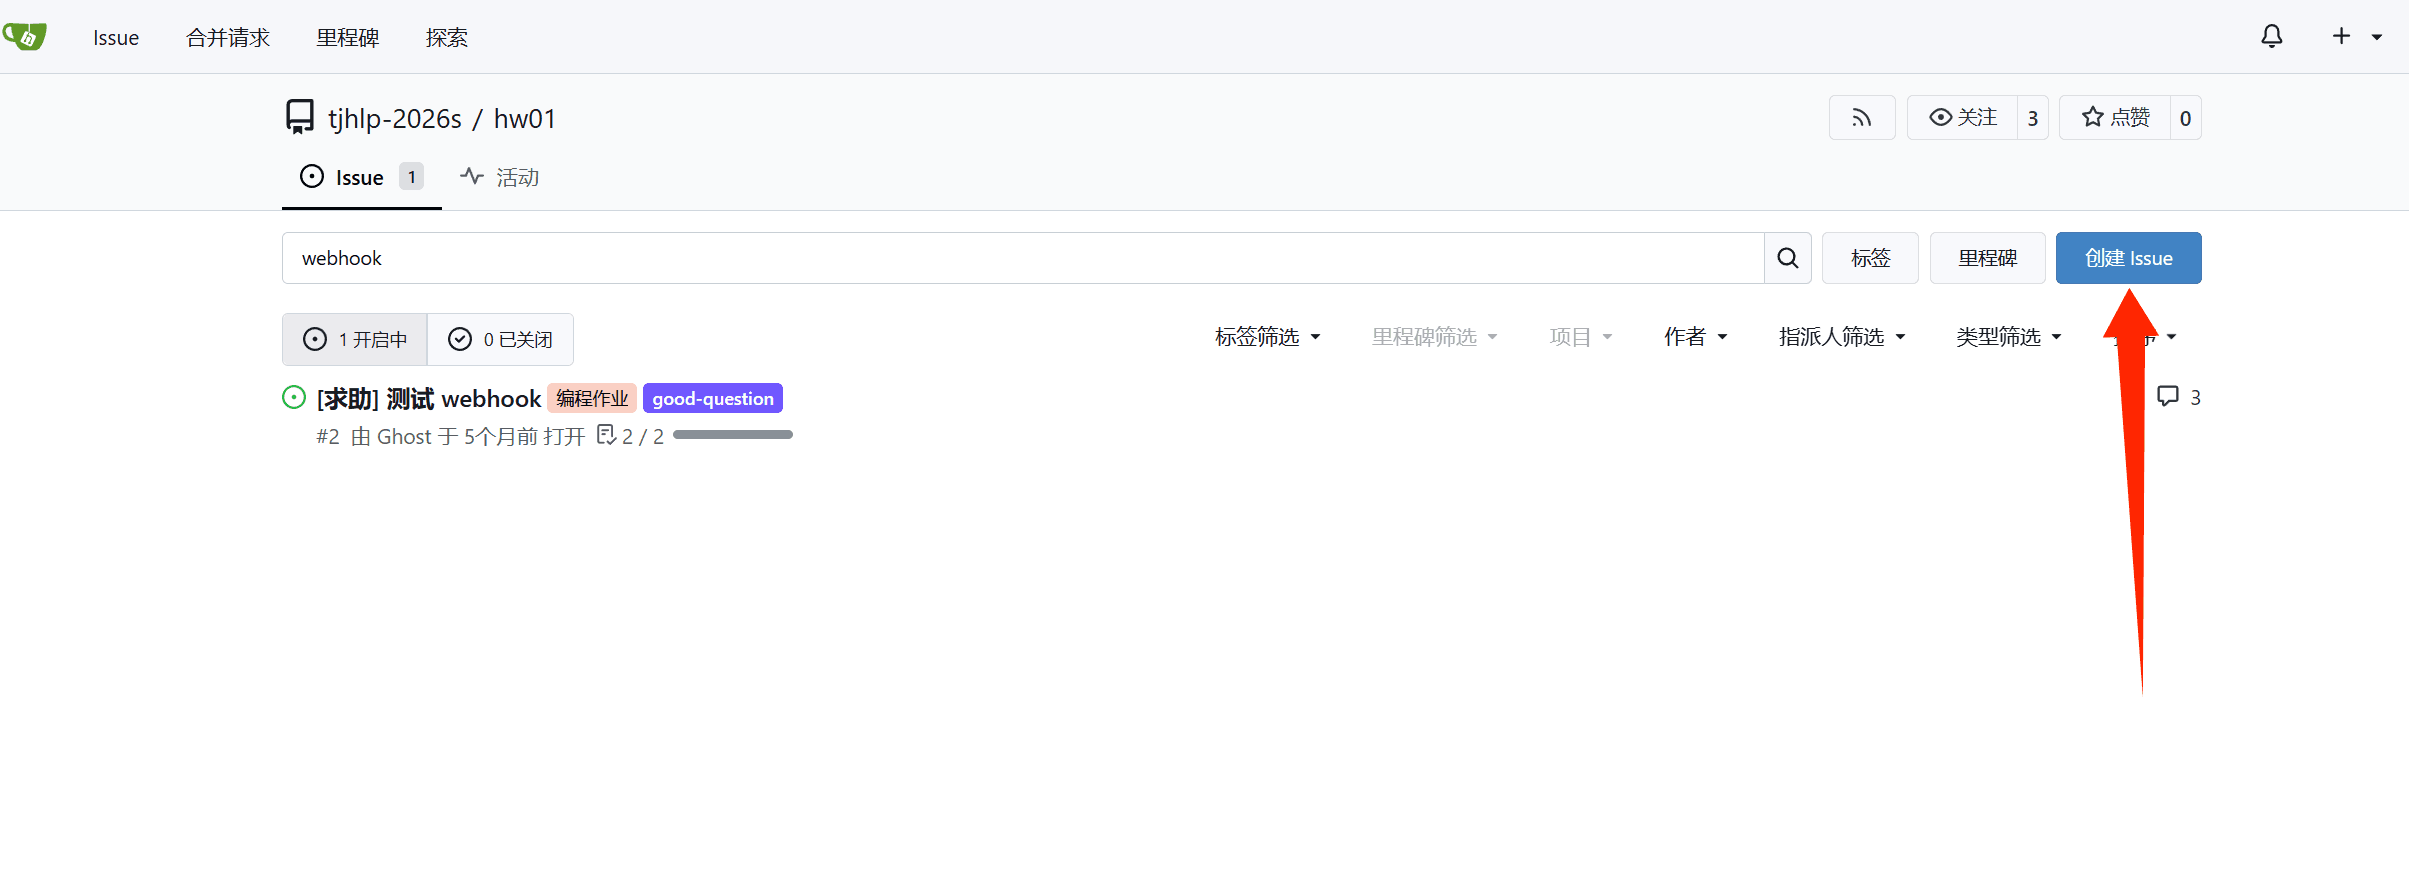The image size is (2409, 872).
Task: Expand the 类型筛选 filter
Action: (2009, 337)
